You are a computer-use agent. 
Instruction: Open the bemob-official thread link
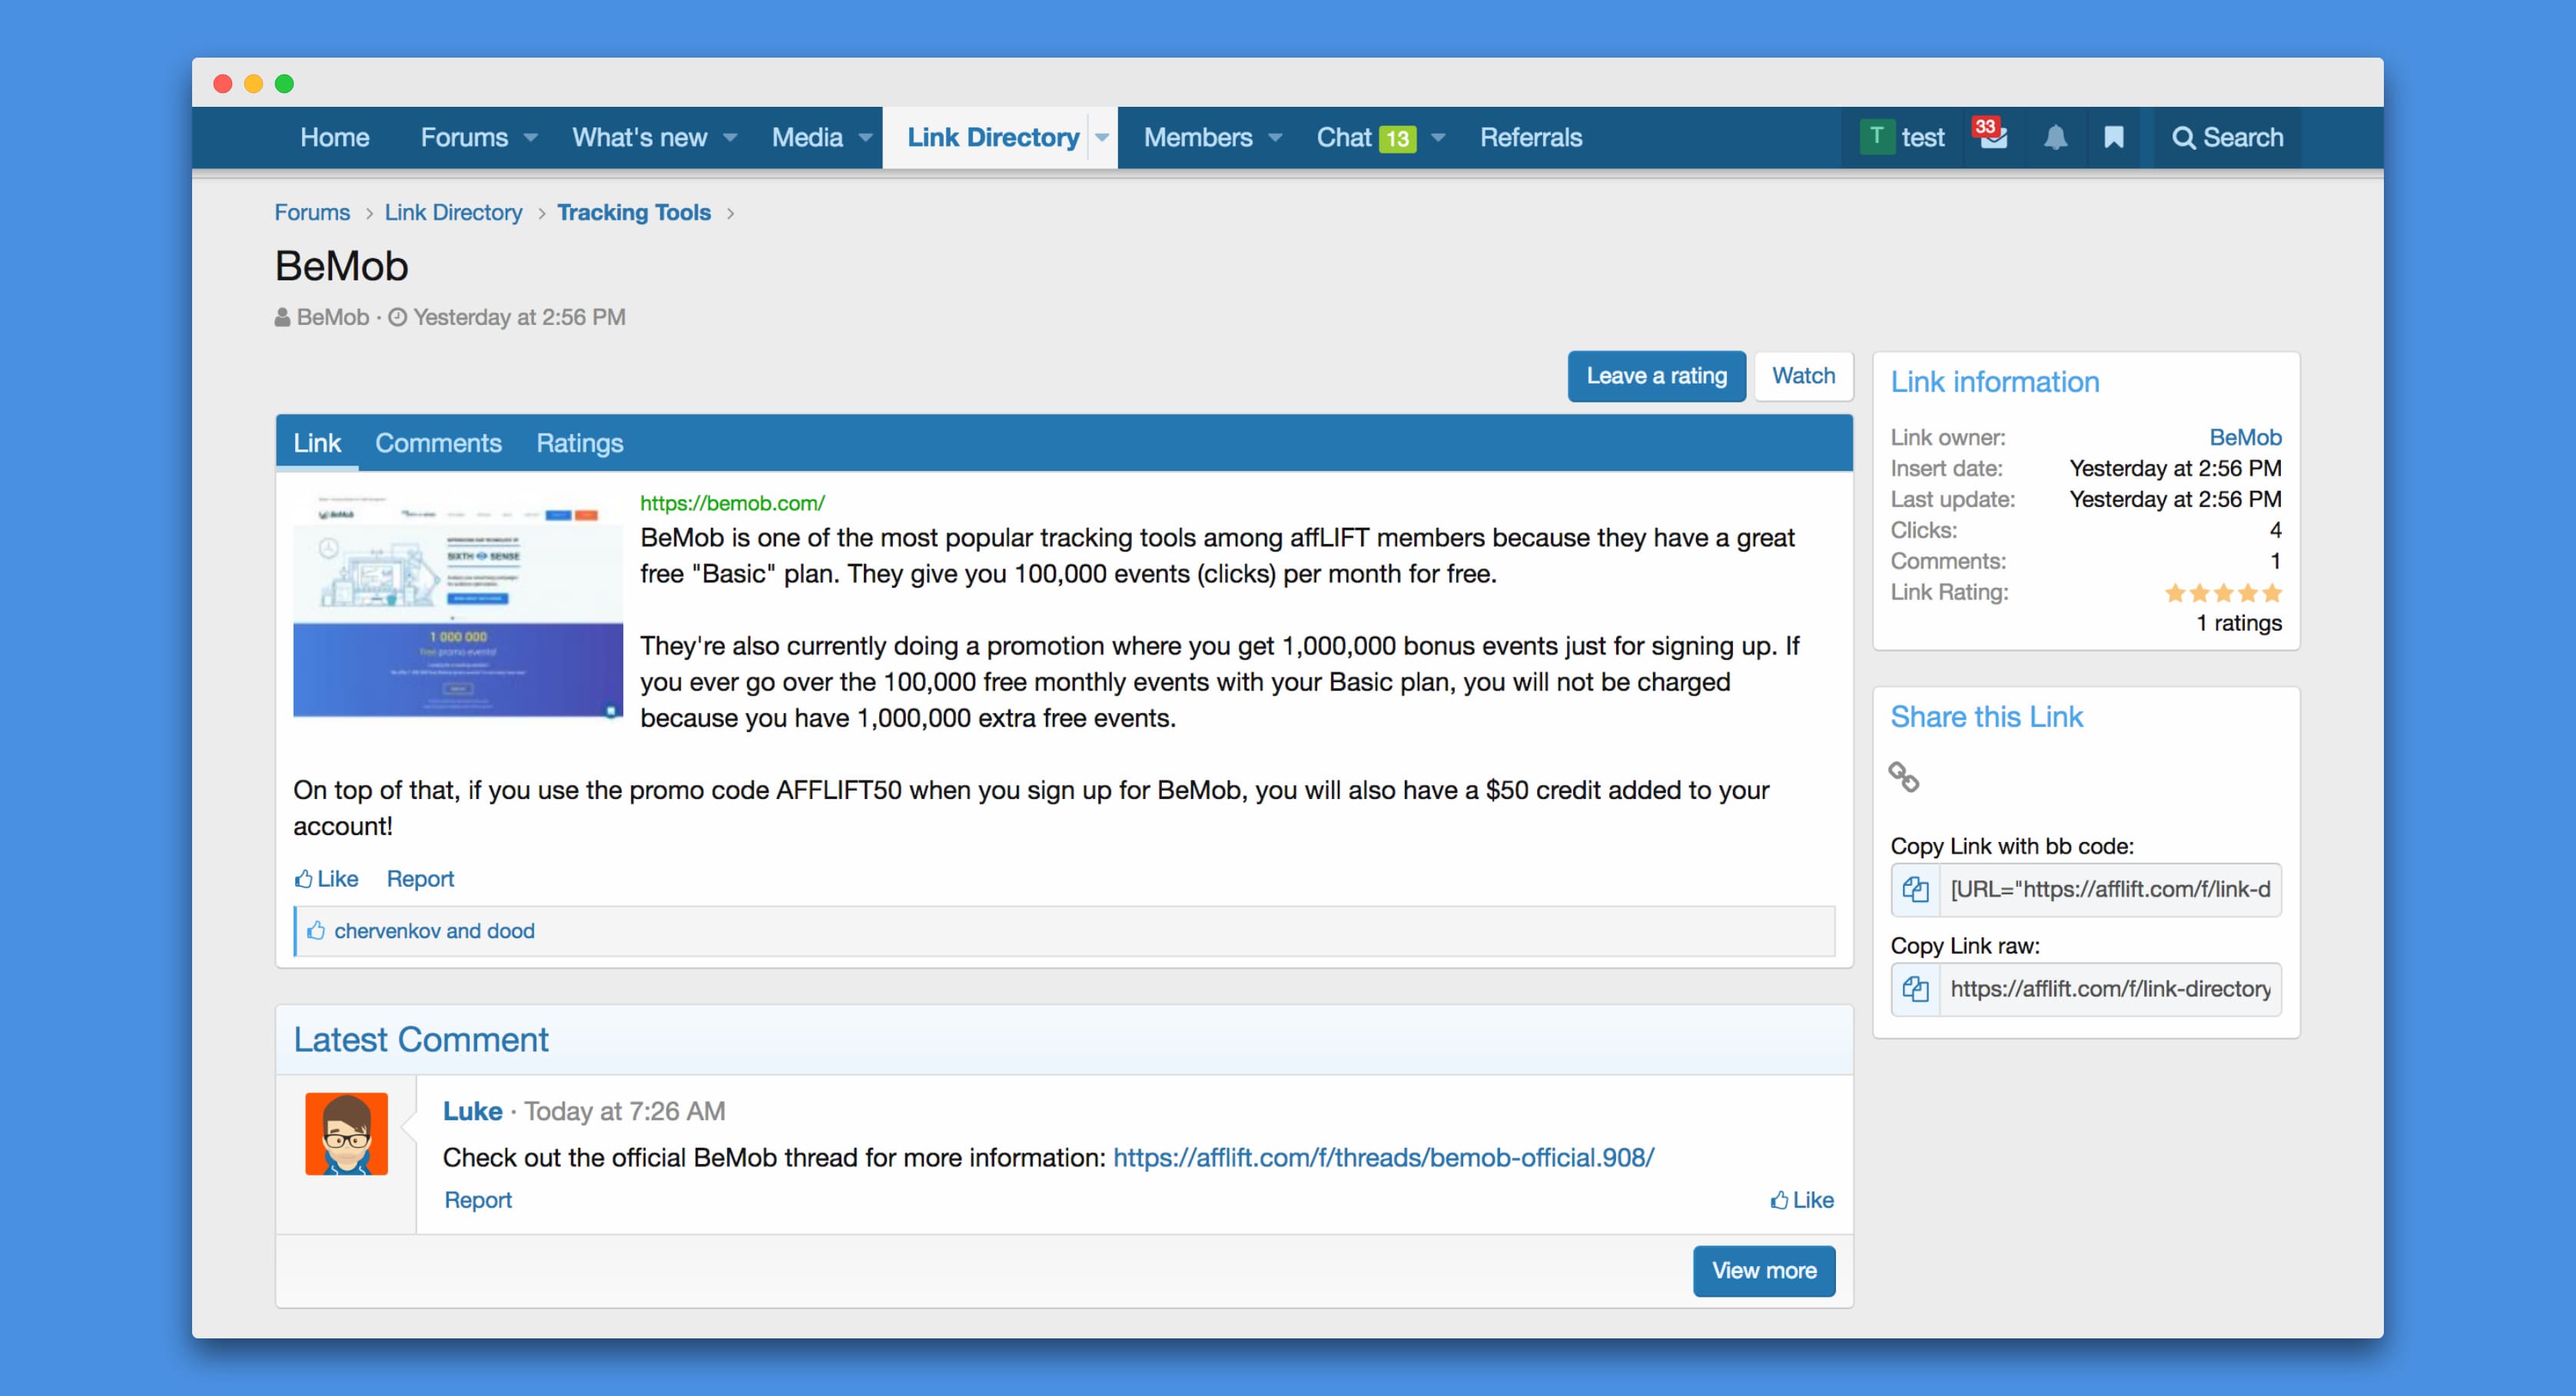(1384, 1157)
